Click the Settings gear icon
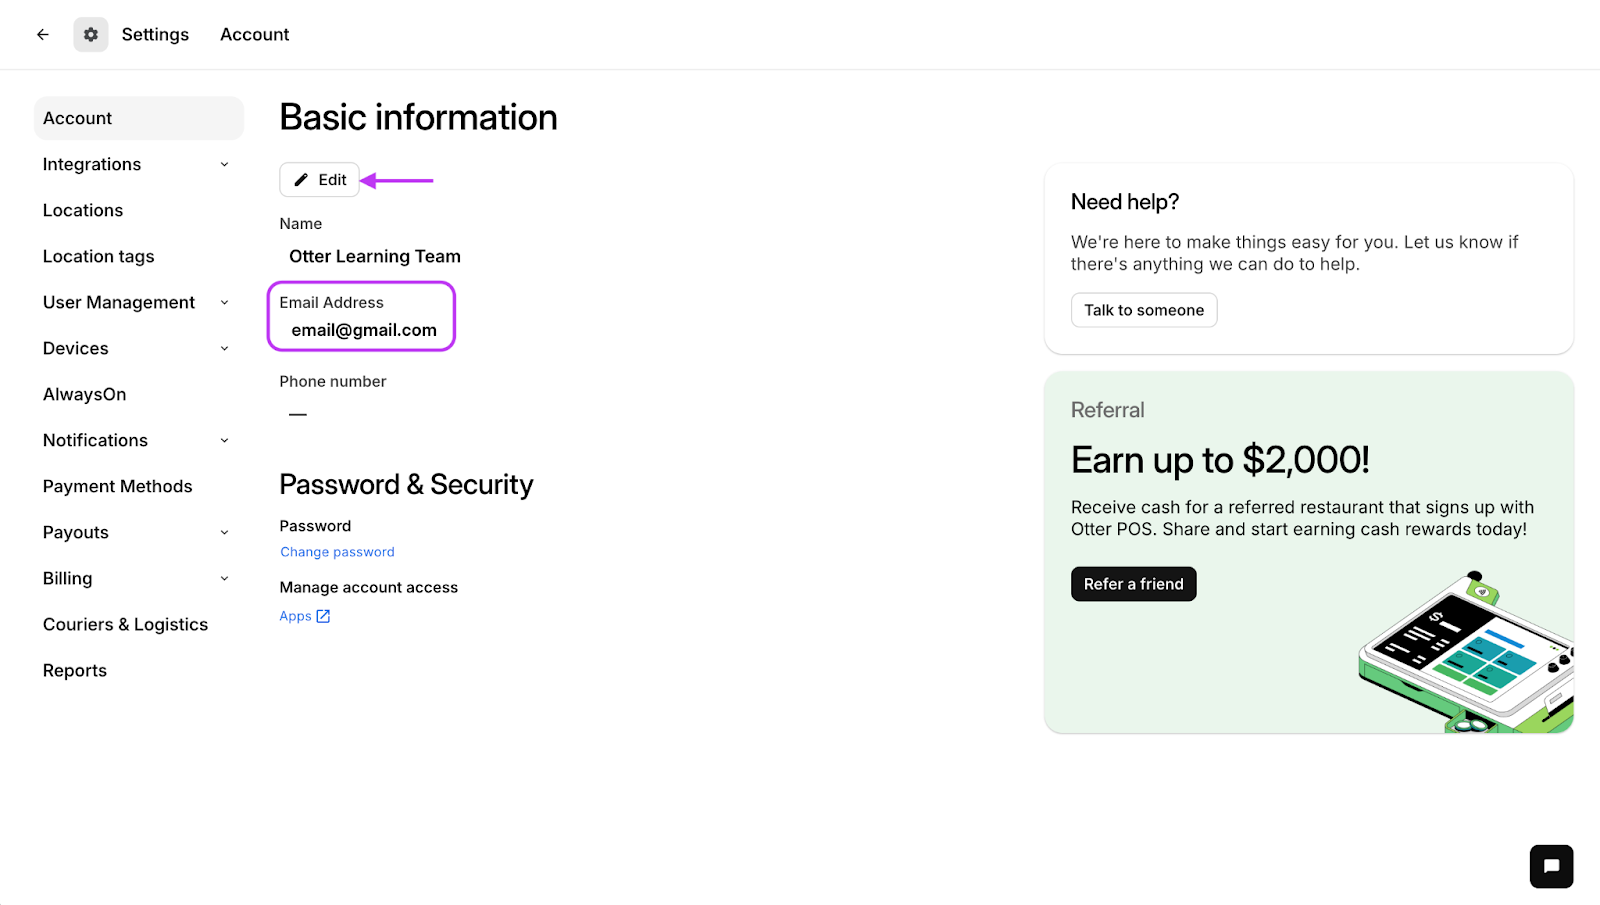This screenshot has width=1600, height=905. pyautogui.click(x=91, y=34)
